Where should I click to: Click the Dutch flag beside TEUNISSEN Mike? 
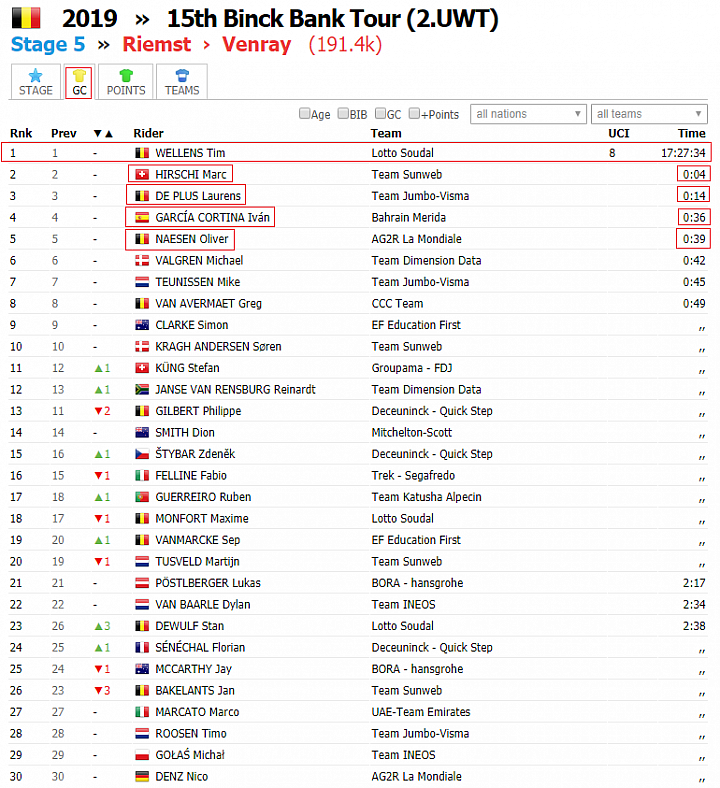pyautogui.click(x=142, y=282)
